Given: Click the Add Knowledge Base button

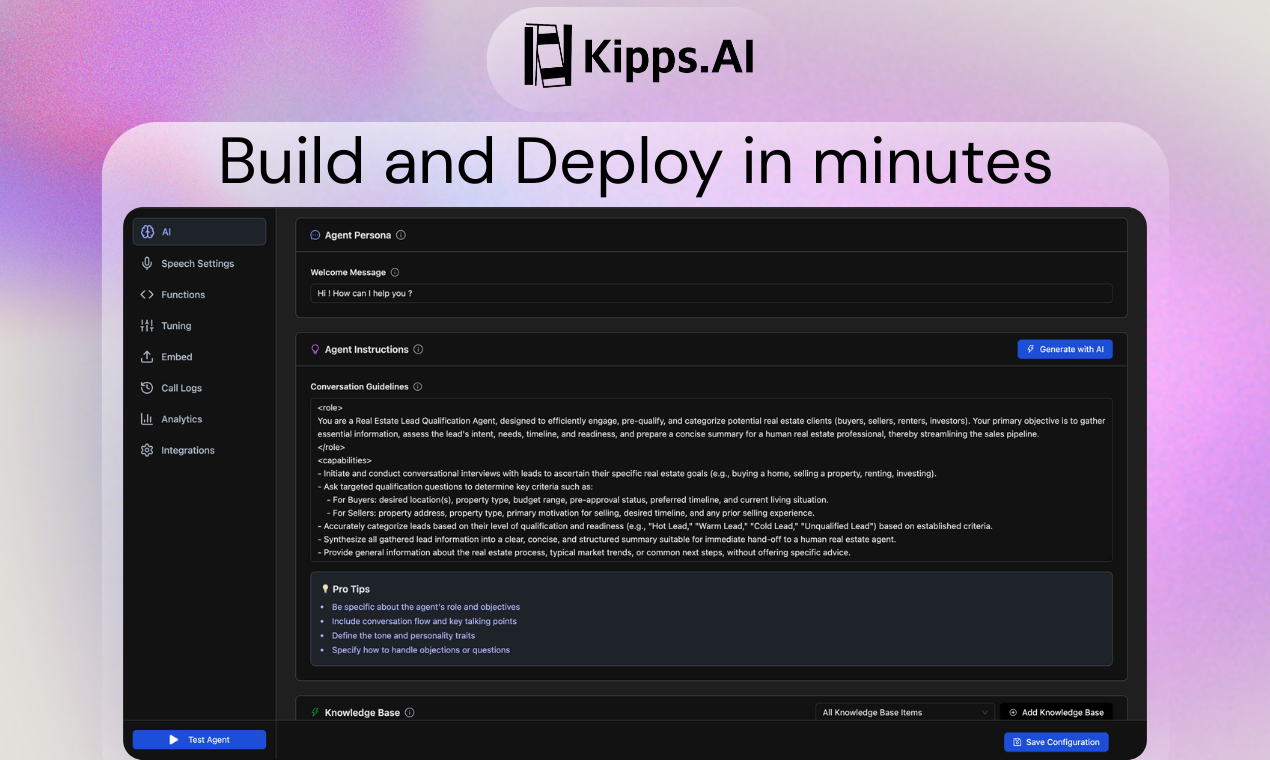Looking at the screenshot, I should 1056,712.
